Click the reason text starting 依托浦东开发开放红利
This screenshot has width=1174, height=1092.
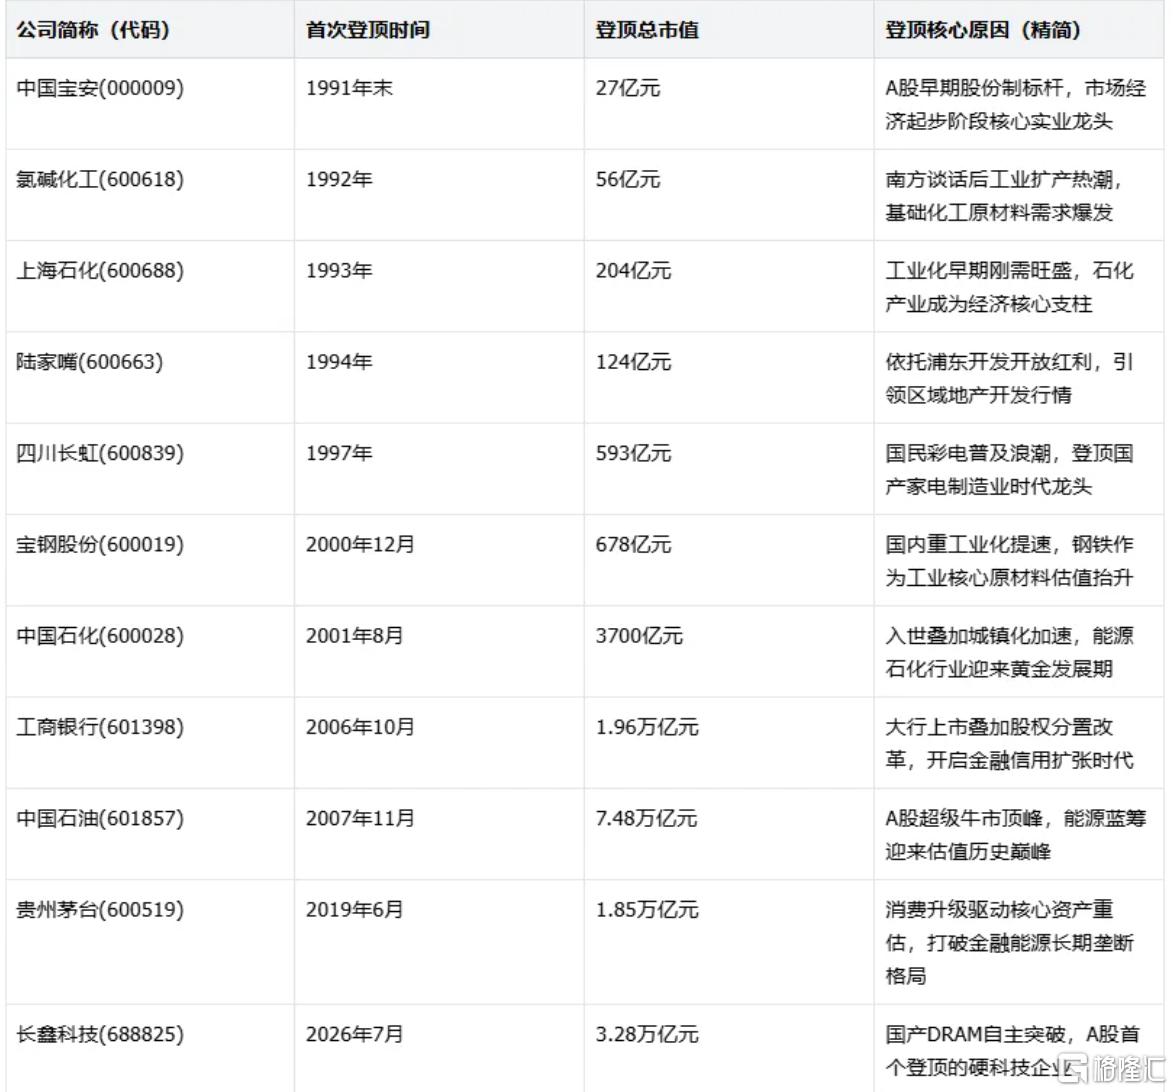(x=1009, y=379)
